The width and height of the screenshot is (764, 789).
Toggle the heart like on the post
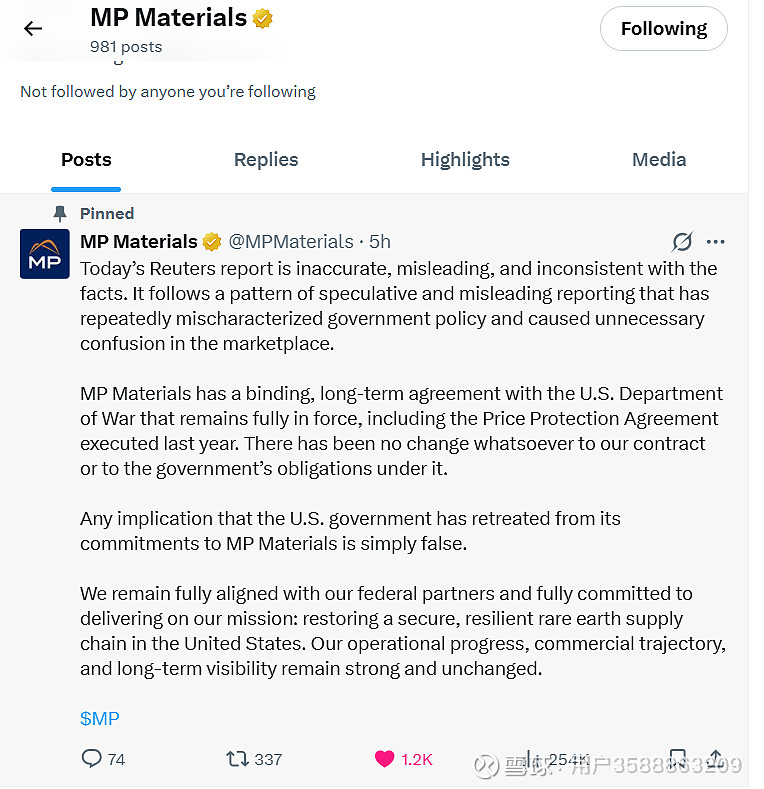click(385, 759)
